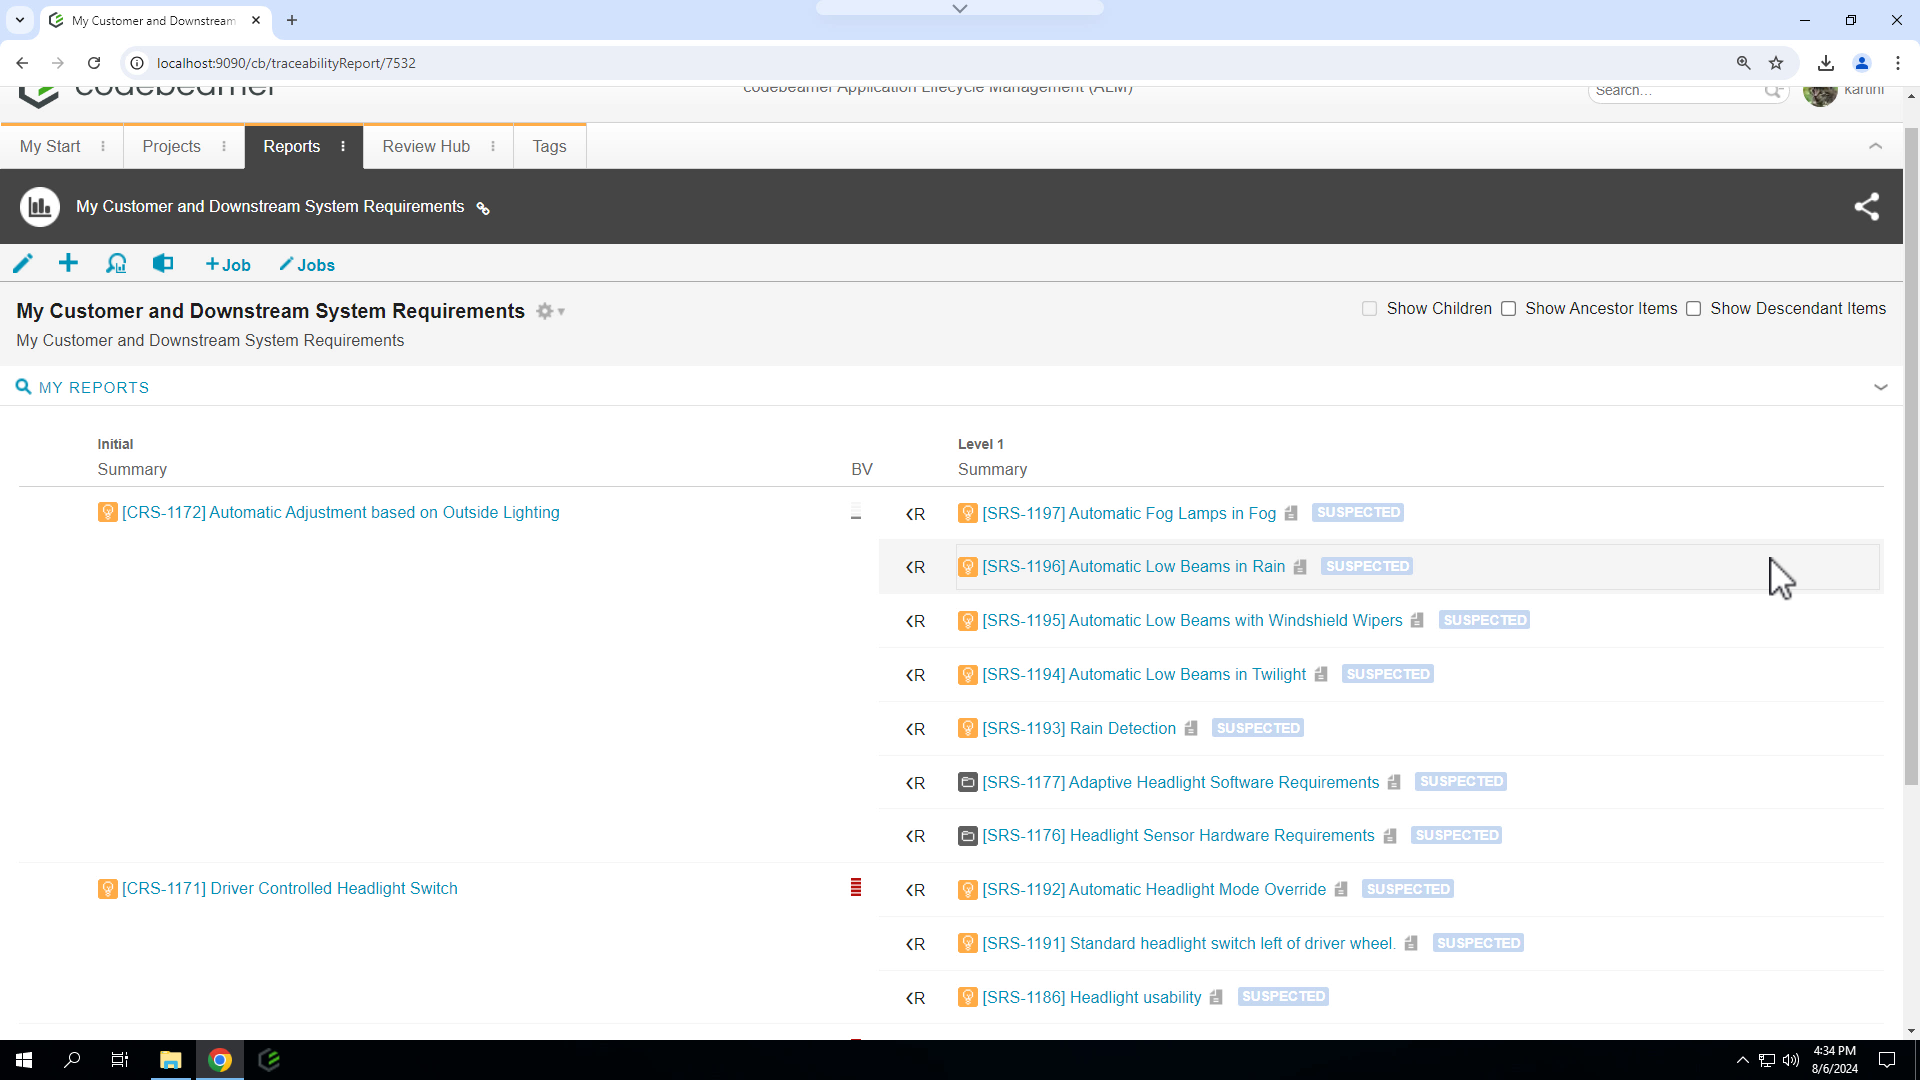Click the zoom magnifier icon in address bar
1920x1080 pixels.
pos(1743,63)
